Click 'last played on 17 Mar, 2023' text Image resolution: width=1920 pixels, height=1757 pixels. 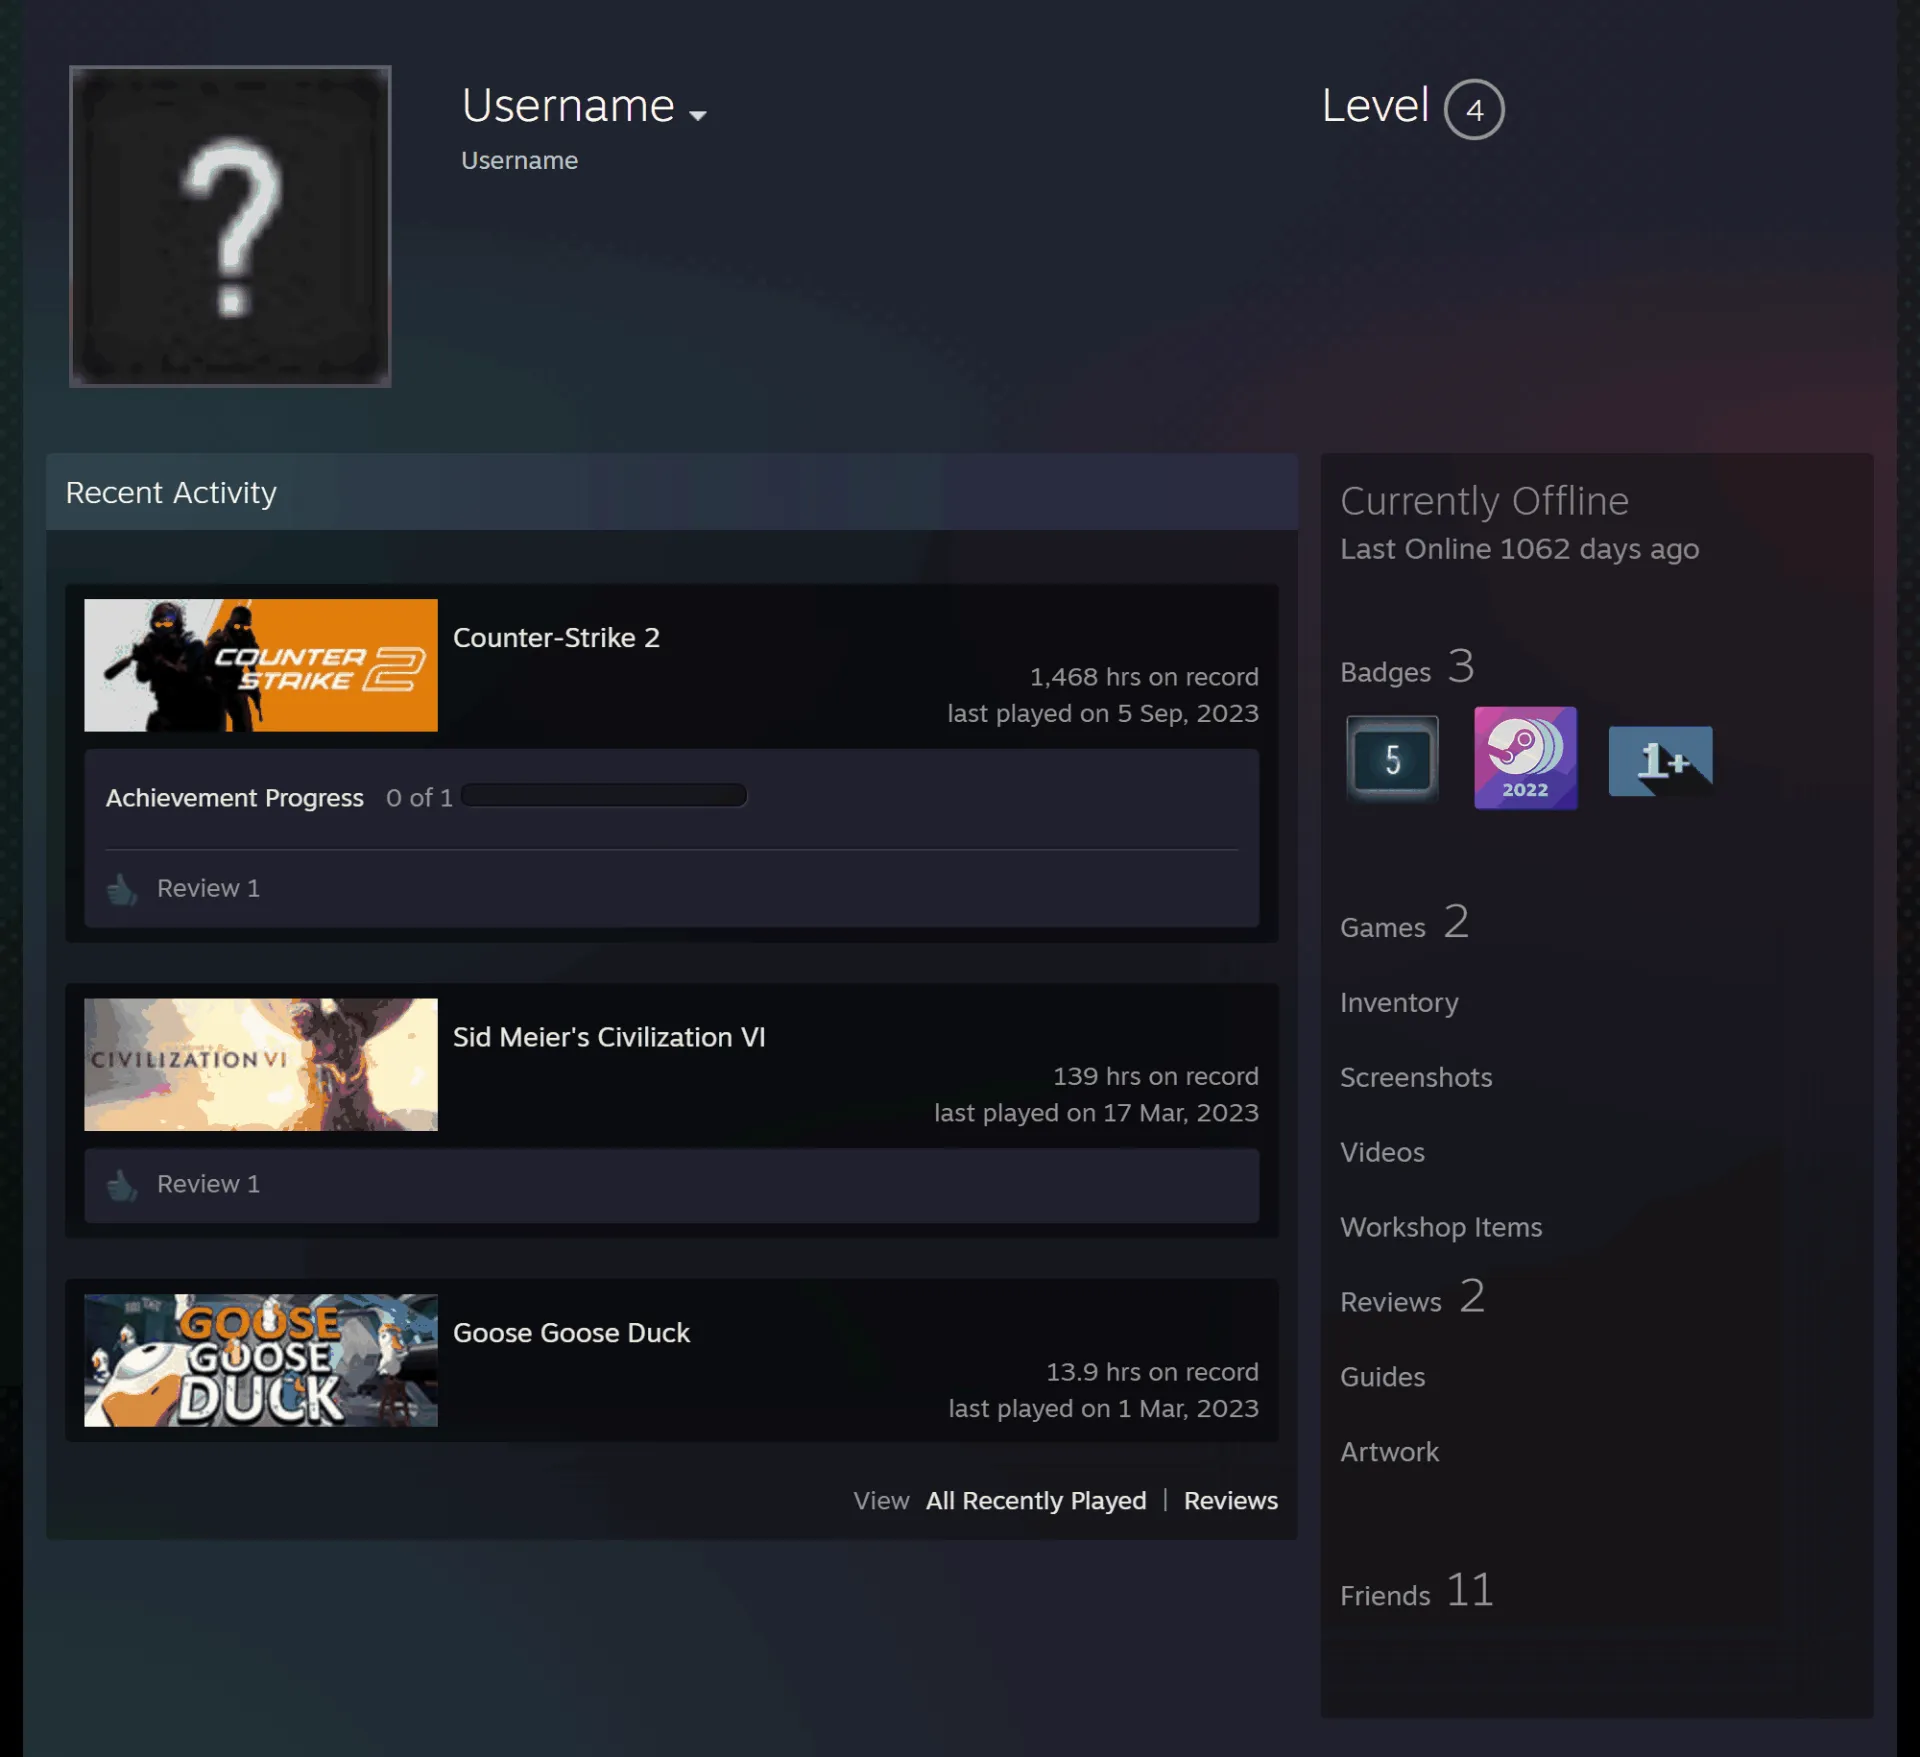pyautogui.click(x=1096, y=1113)
